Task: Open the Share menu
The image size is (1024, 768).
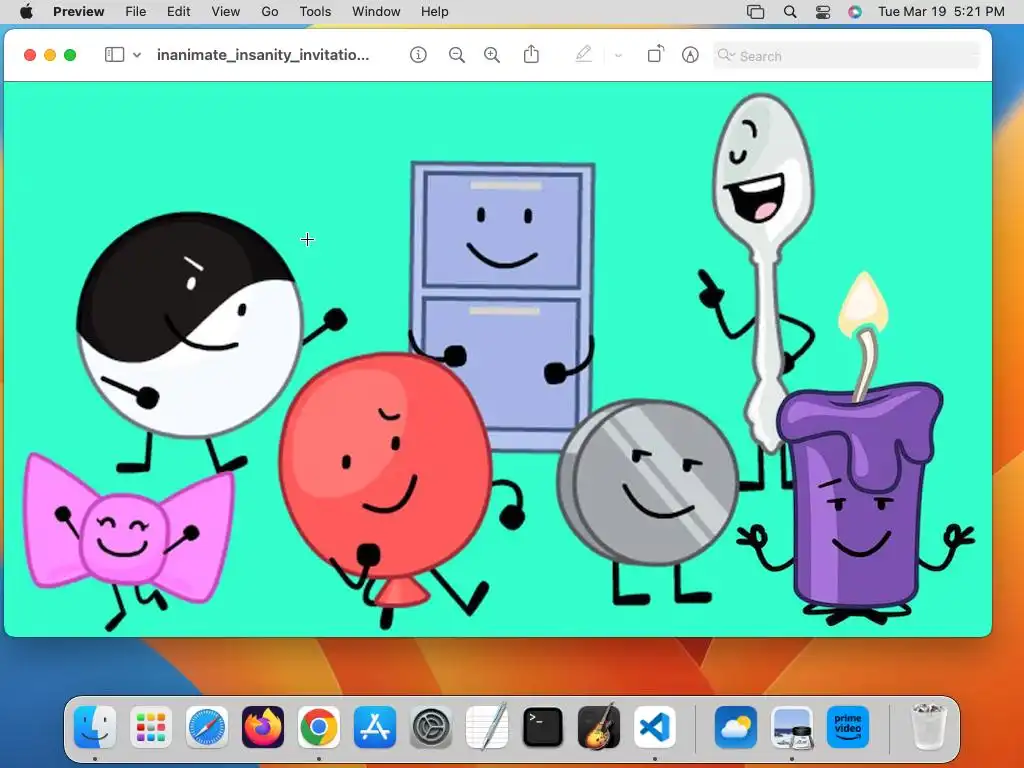Action: [x=532, y=54]
